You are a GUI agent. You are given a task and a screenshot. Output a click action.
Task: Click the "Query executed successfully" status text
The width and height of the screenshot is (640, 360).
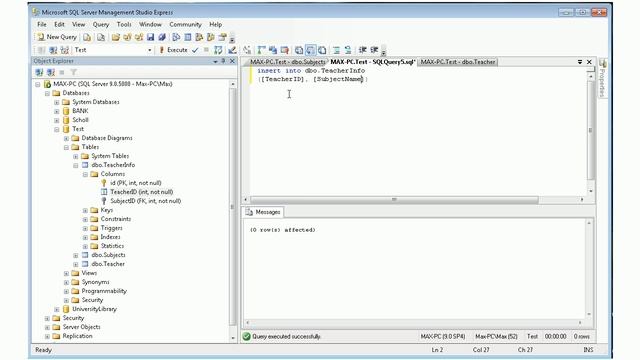(286, 337)
